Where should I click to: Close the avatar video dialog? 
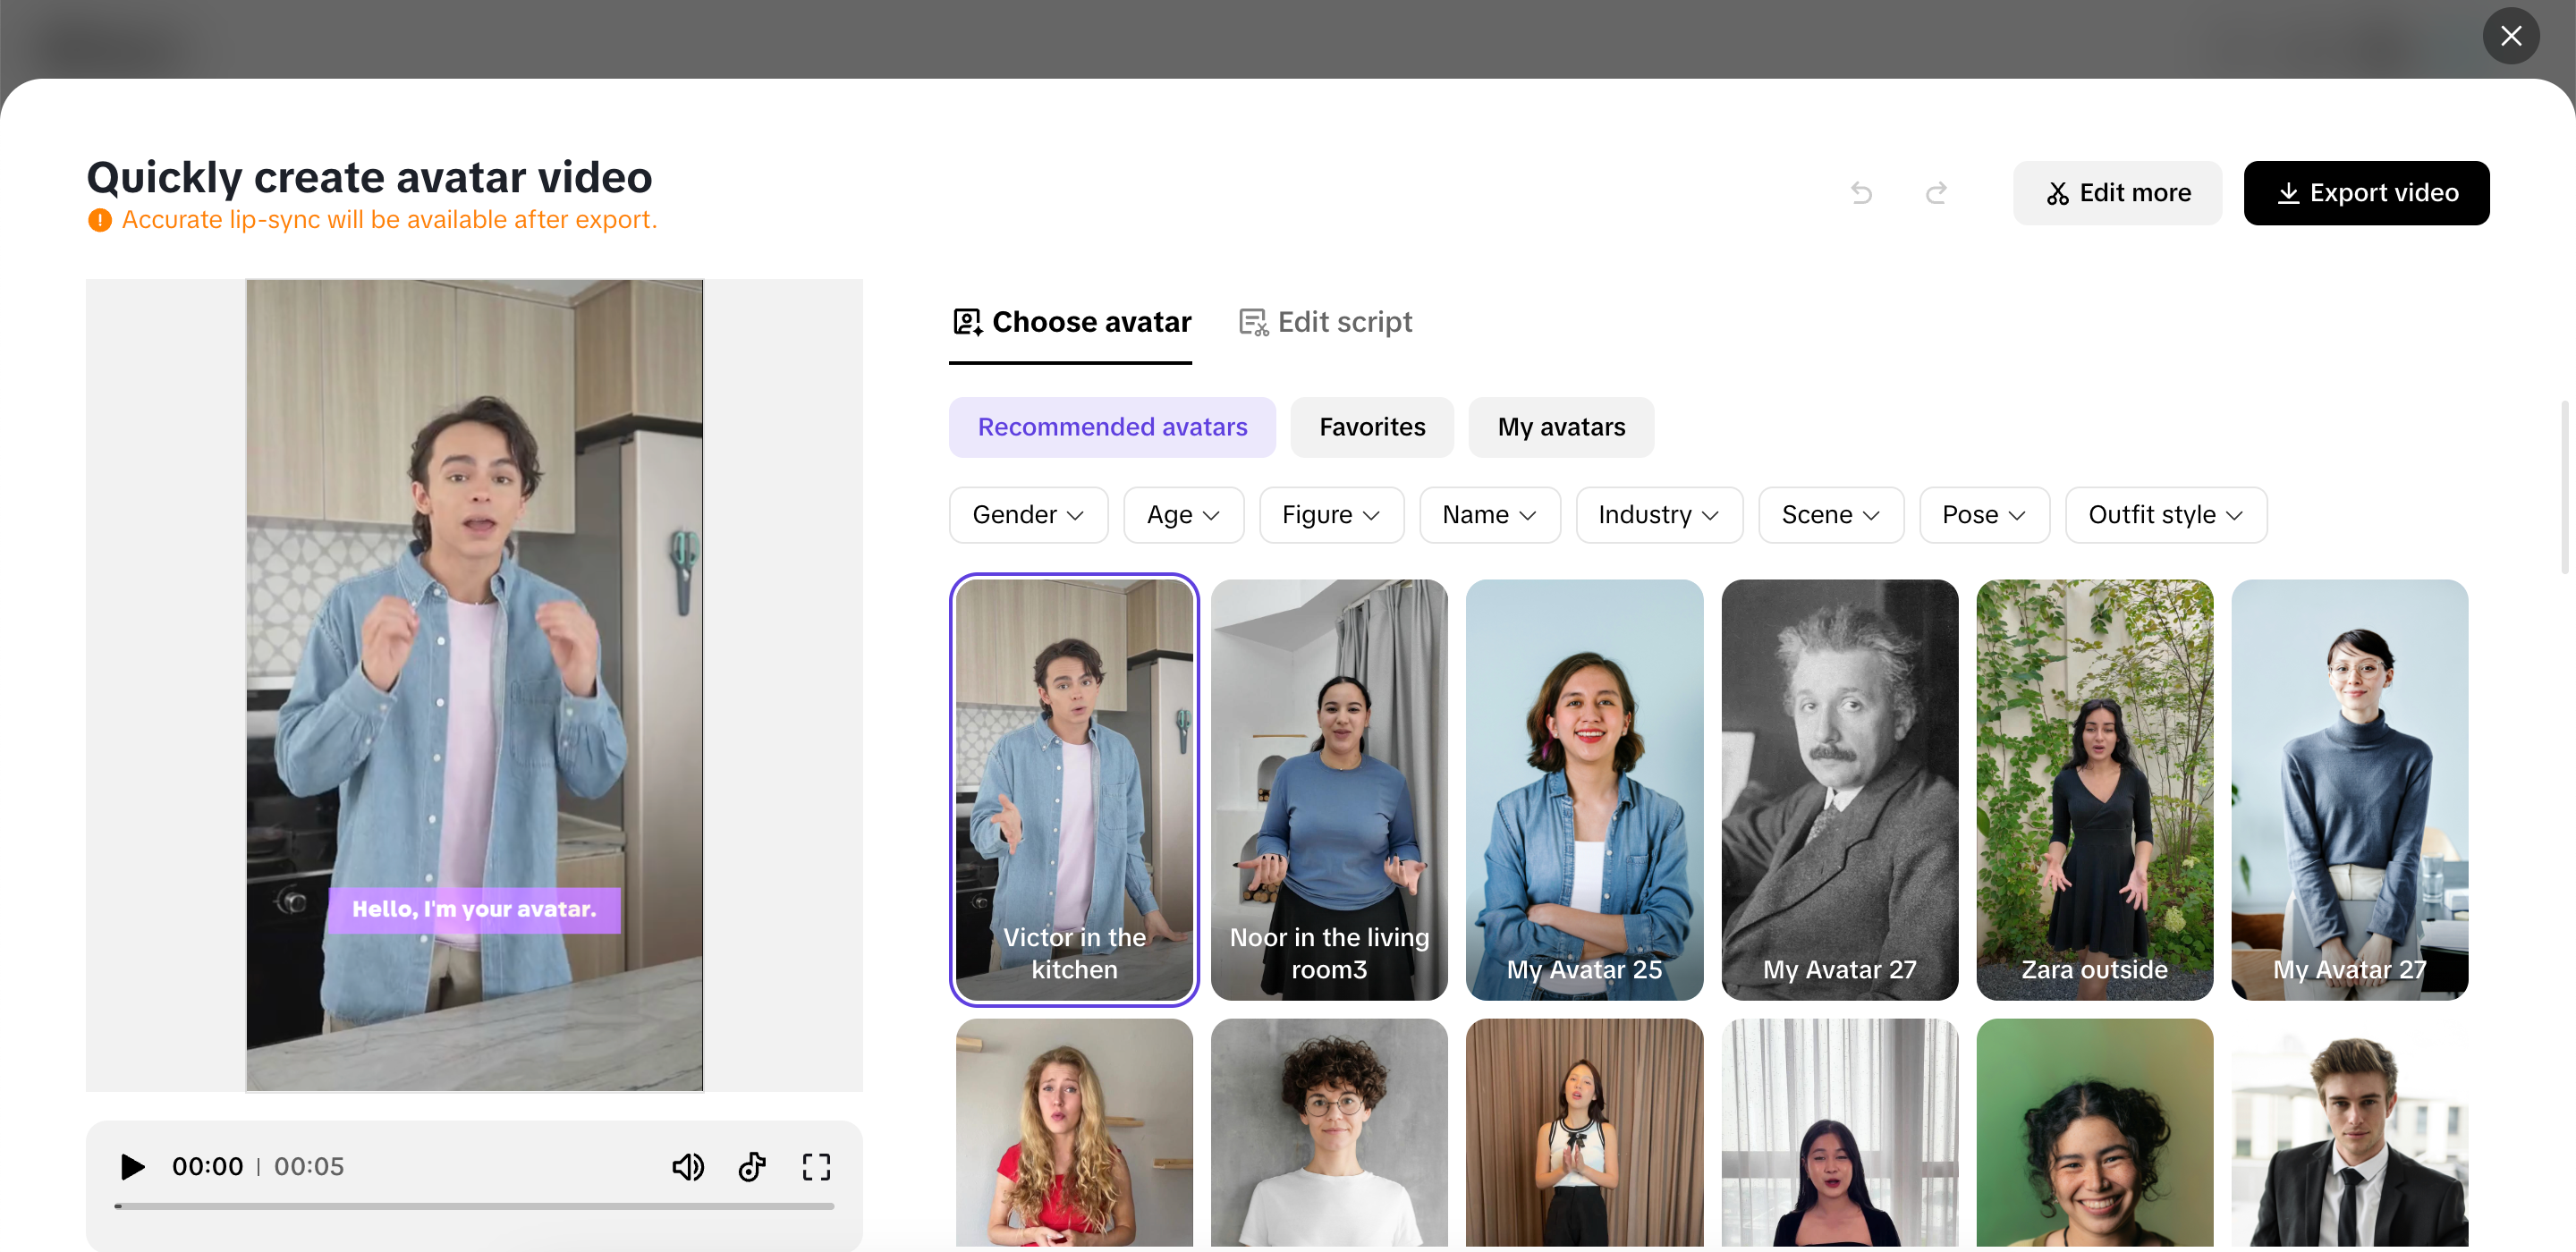pos(2510,36)
